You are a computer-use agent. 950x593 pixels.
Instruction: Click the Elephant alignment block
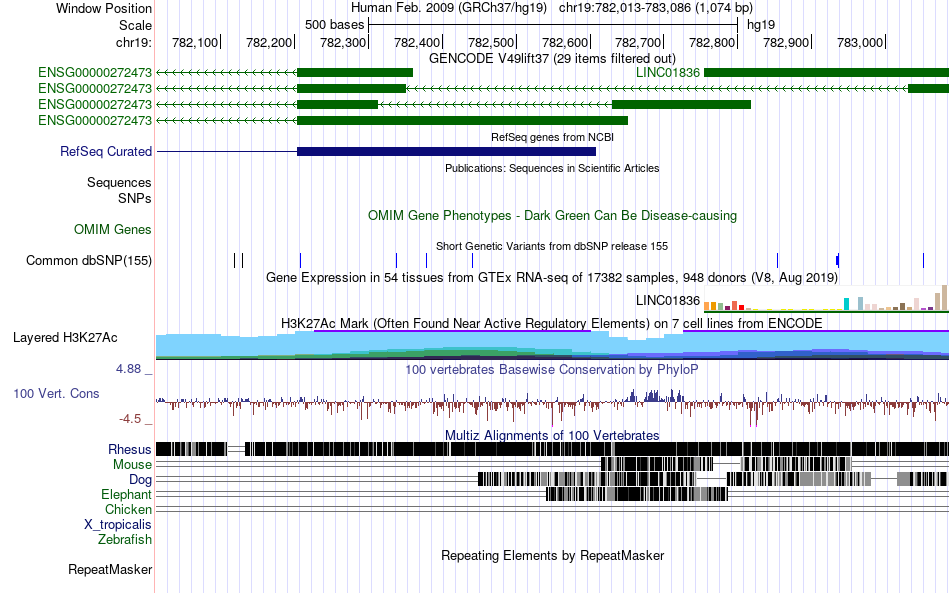pos(637,494)
